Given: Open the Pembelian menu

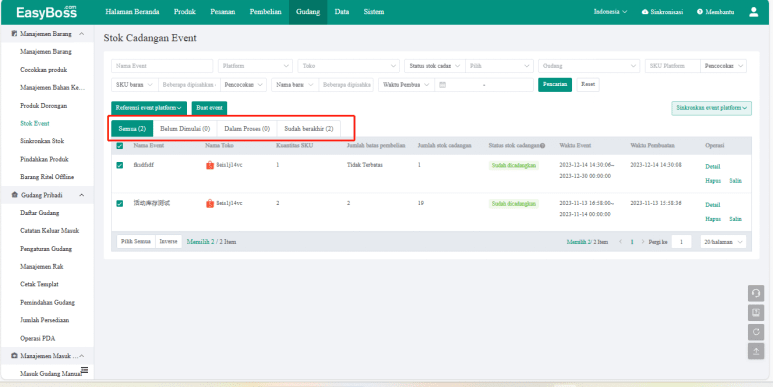Looking at the screenshot, I should (x=266, y=12).
